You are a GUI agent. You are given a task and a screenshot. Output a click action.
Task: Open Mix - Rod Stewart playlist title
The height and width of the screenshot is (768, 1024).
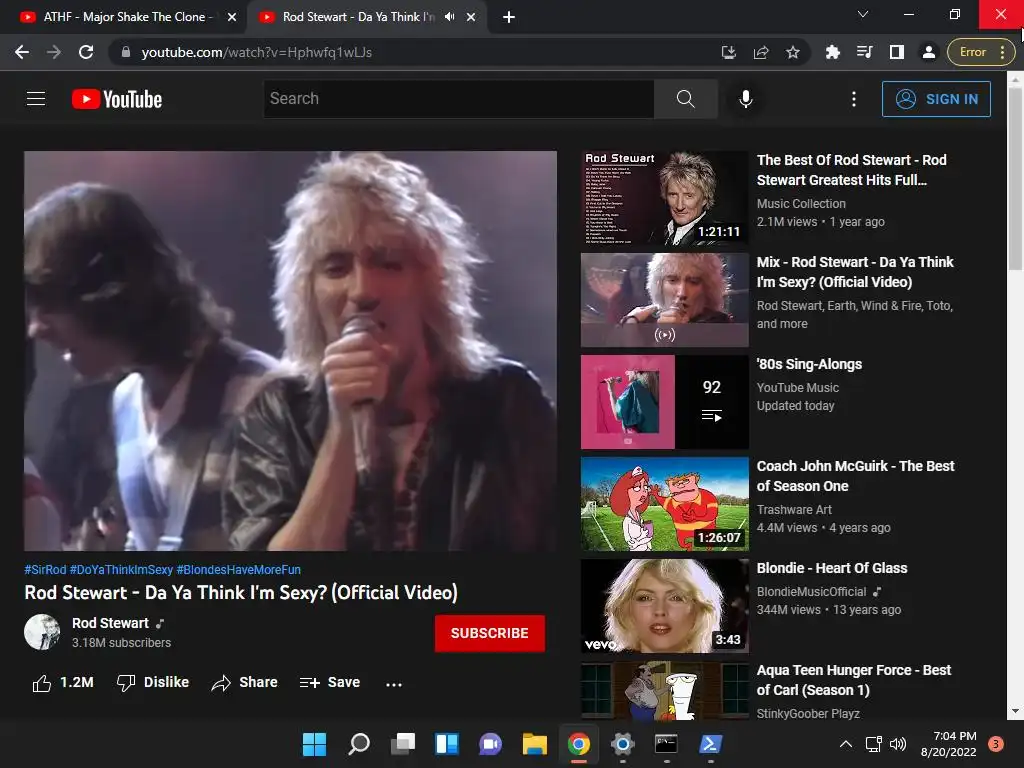(855, 272)
